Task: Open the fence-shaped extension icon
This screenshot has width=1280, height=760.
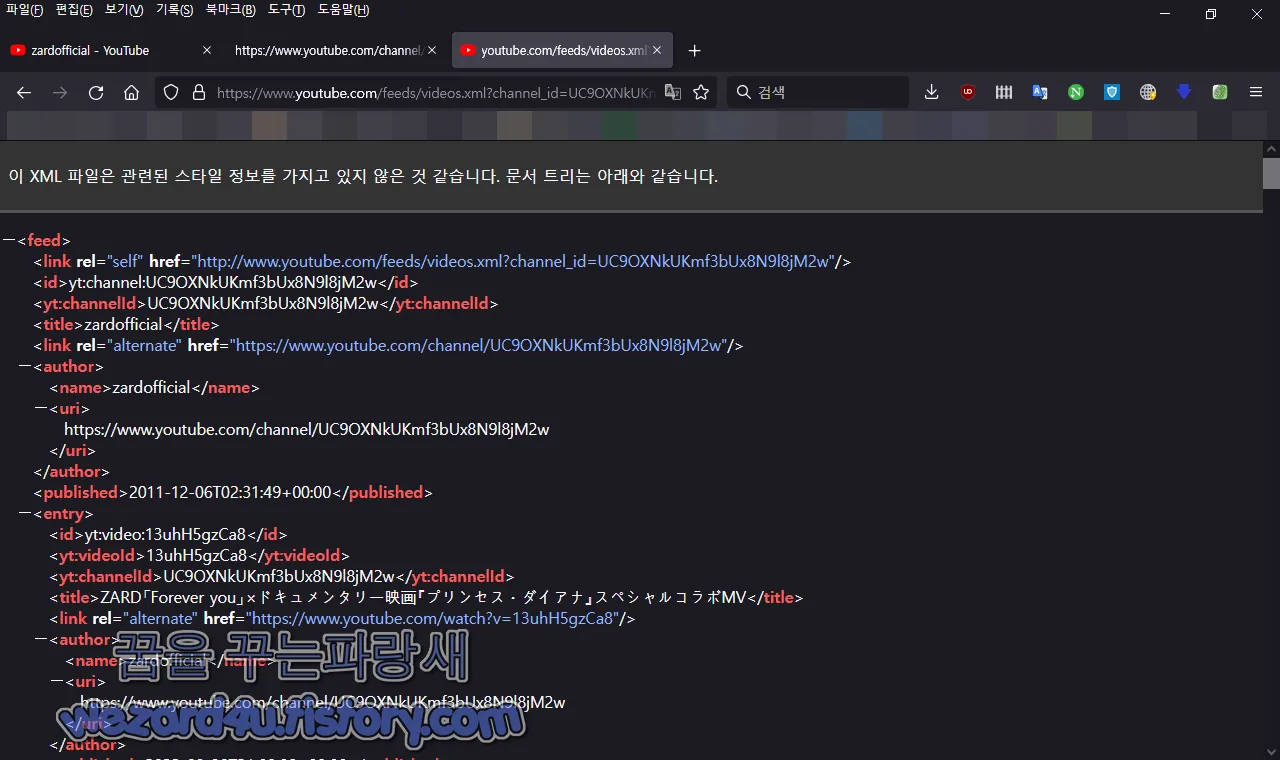Action: (x=1004, y=93)
